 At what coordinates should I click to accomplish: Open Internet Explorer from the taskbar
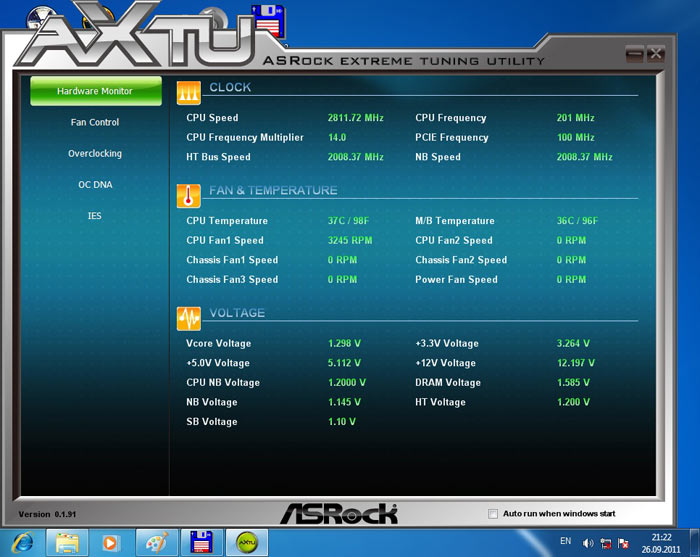22,543
